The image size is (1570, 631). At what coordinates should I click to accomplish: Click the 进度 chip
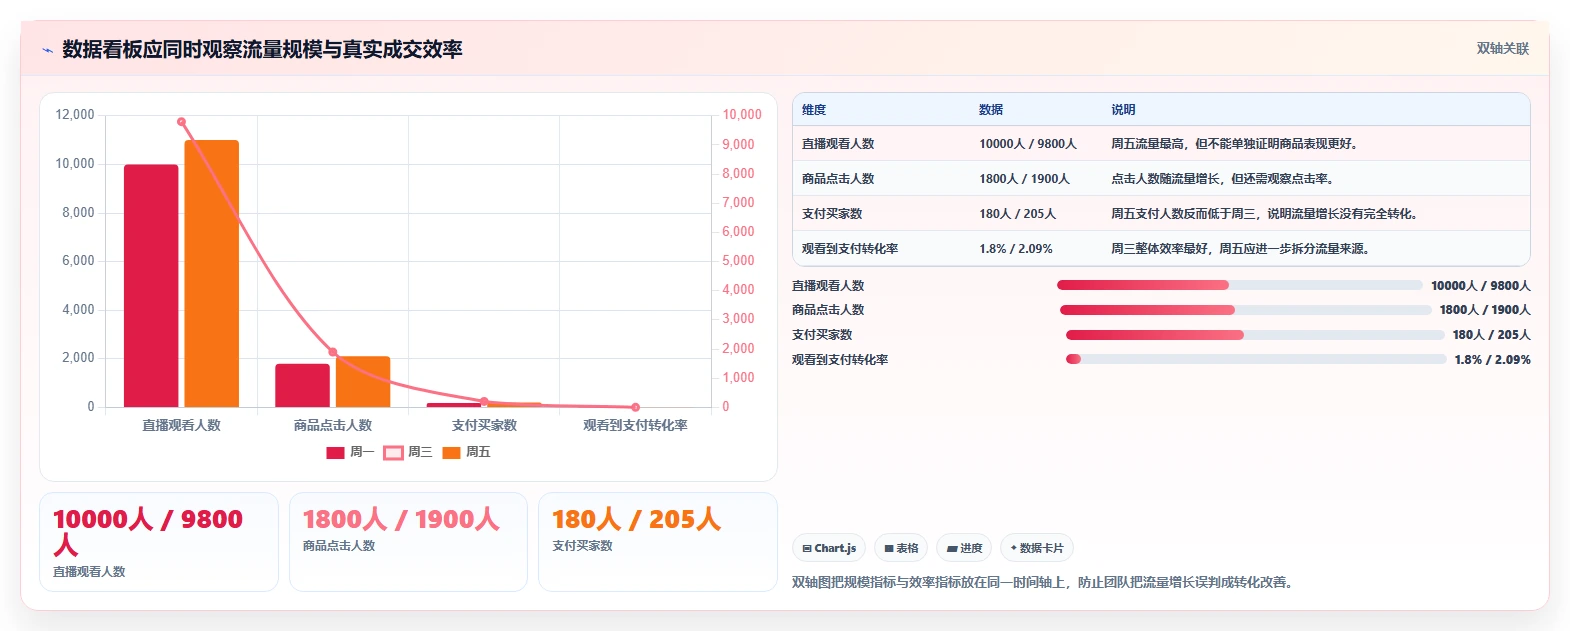click(964, 548)
